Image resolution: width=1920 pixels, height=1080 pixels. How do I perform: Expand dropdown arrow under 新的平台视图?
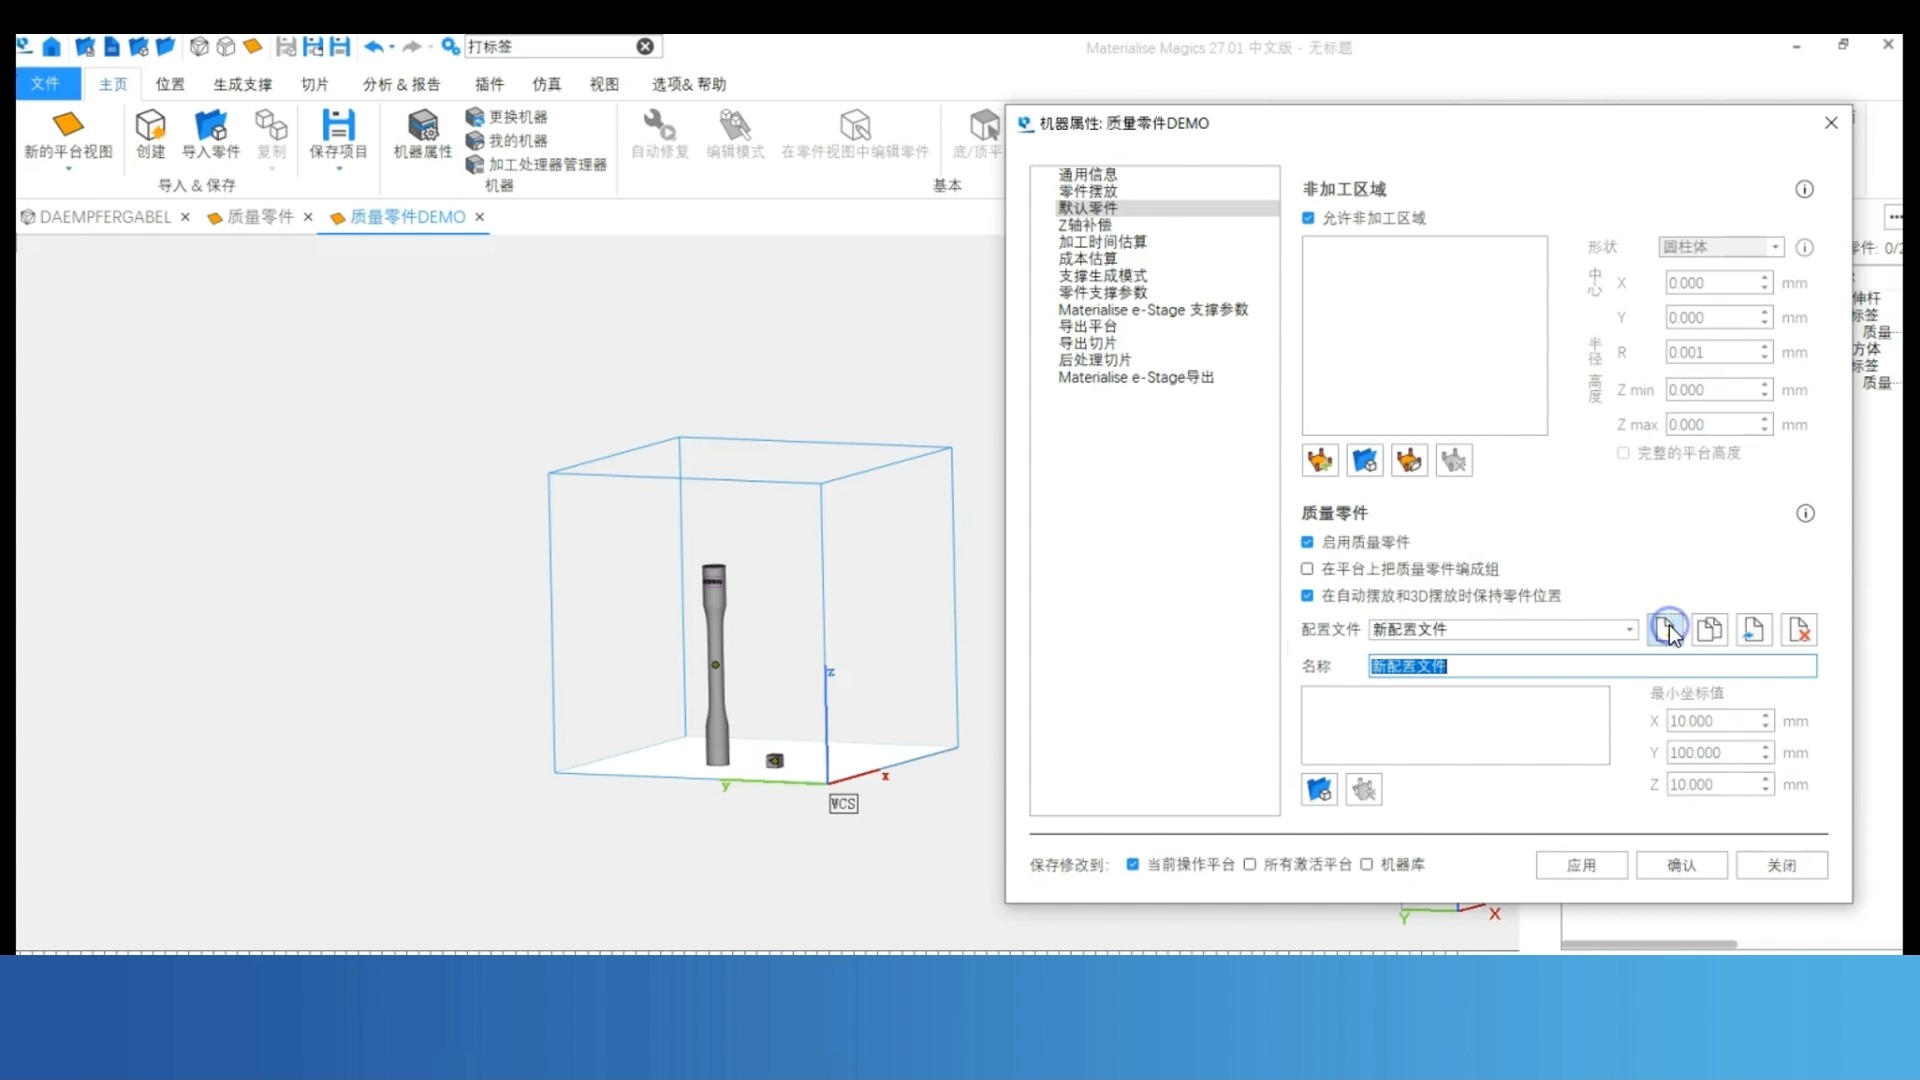coord(68,169)
